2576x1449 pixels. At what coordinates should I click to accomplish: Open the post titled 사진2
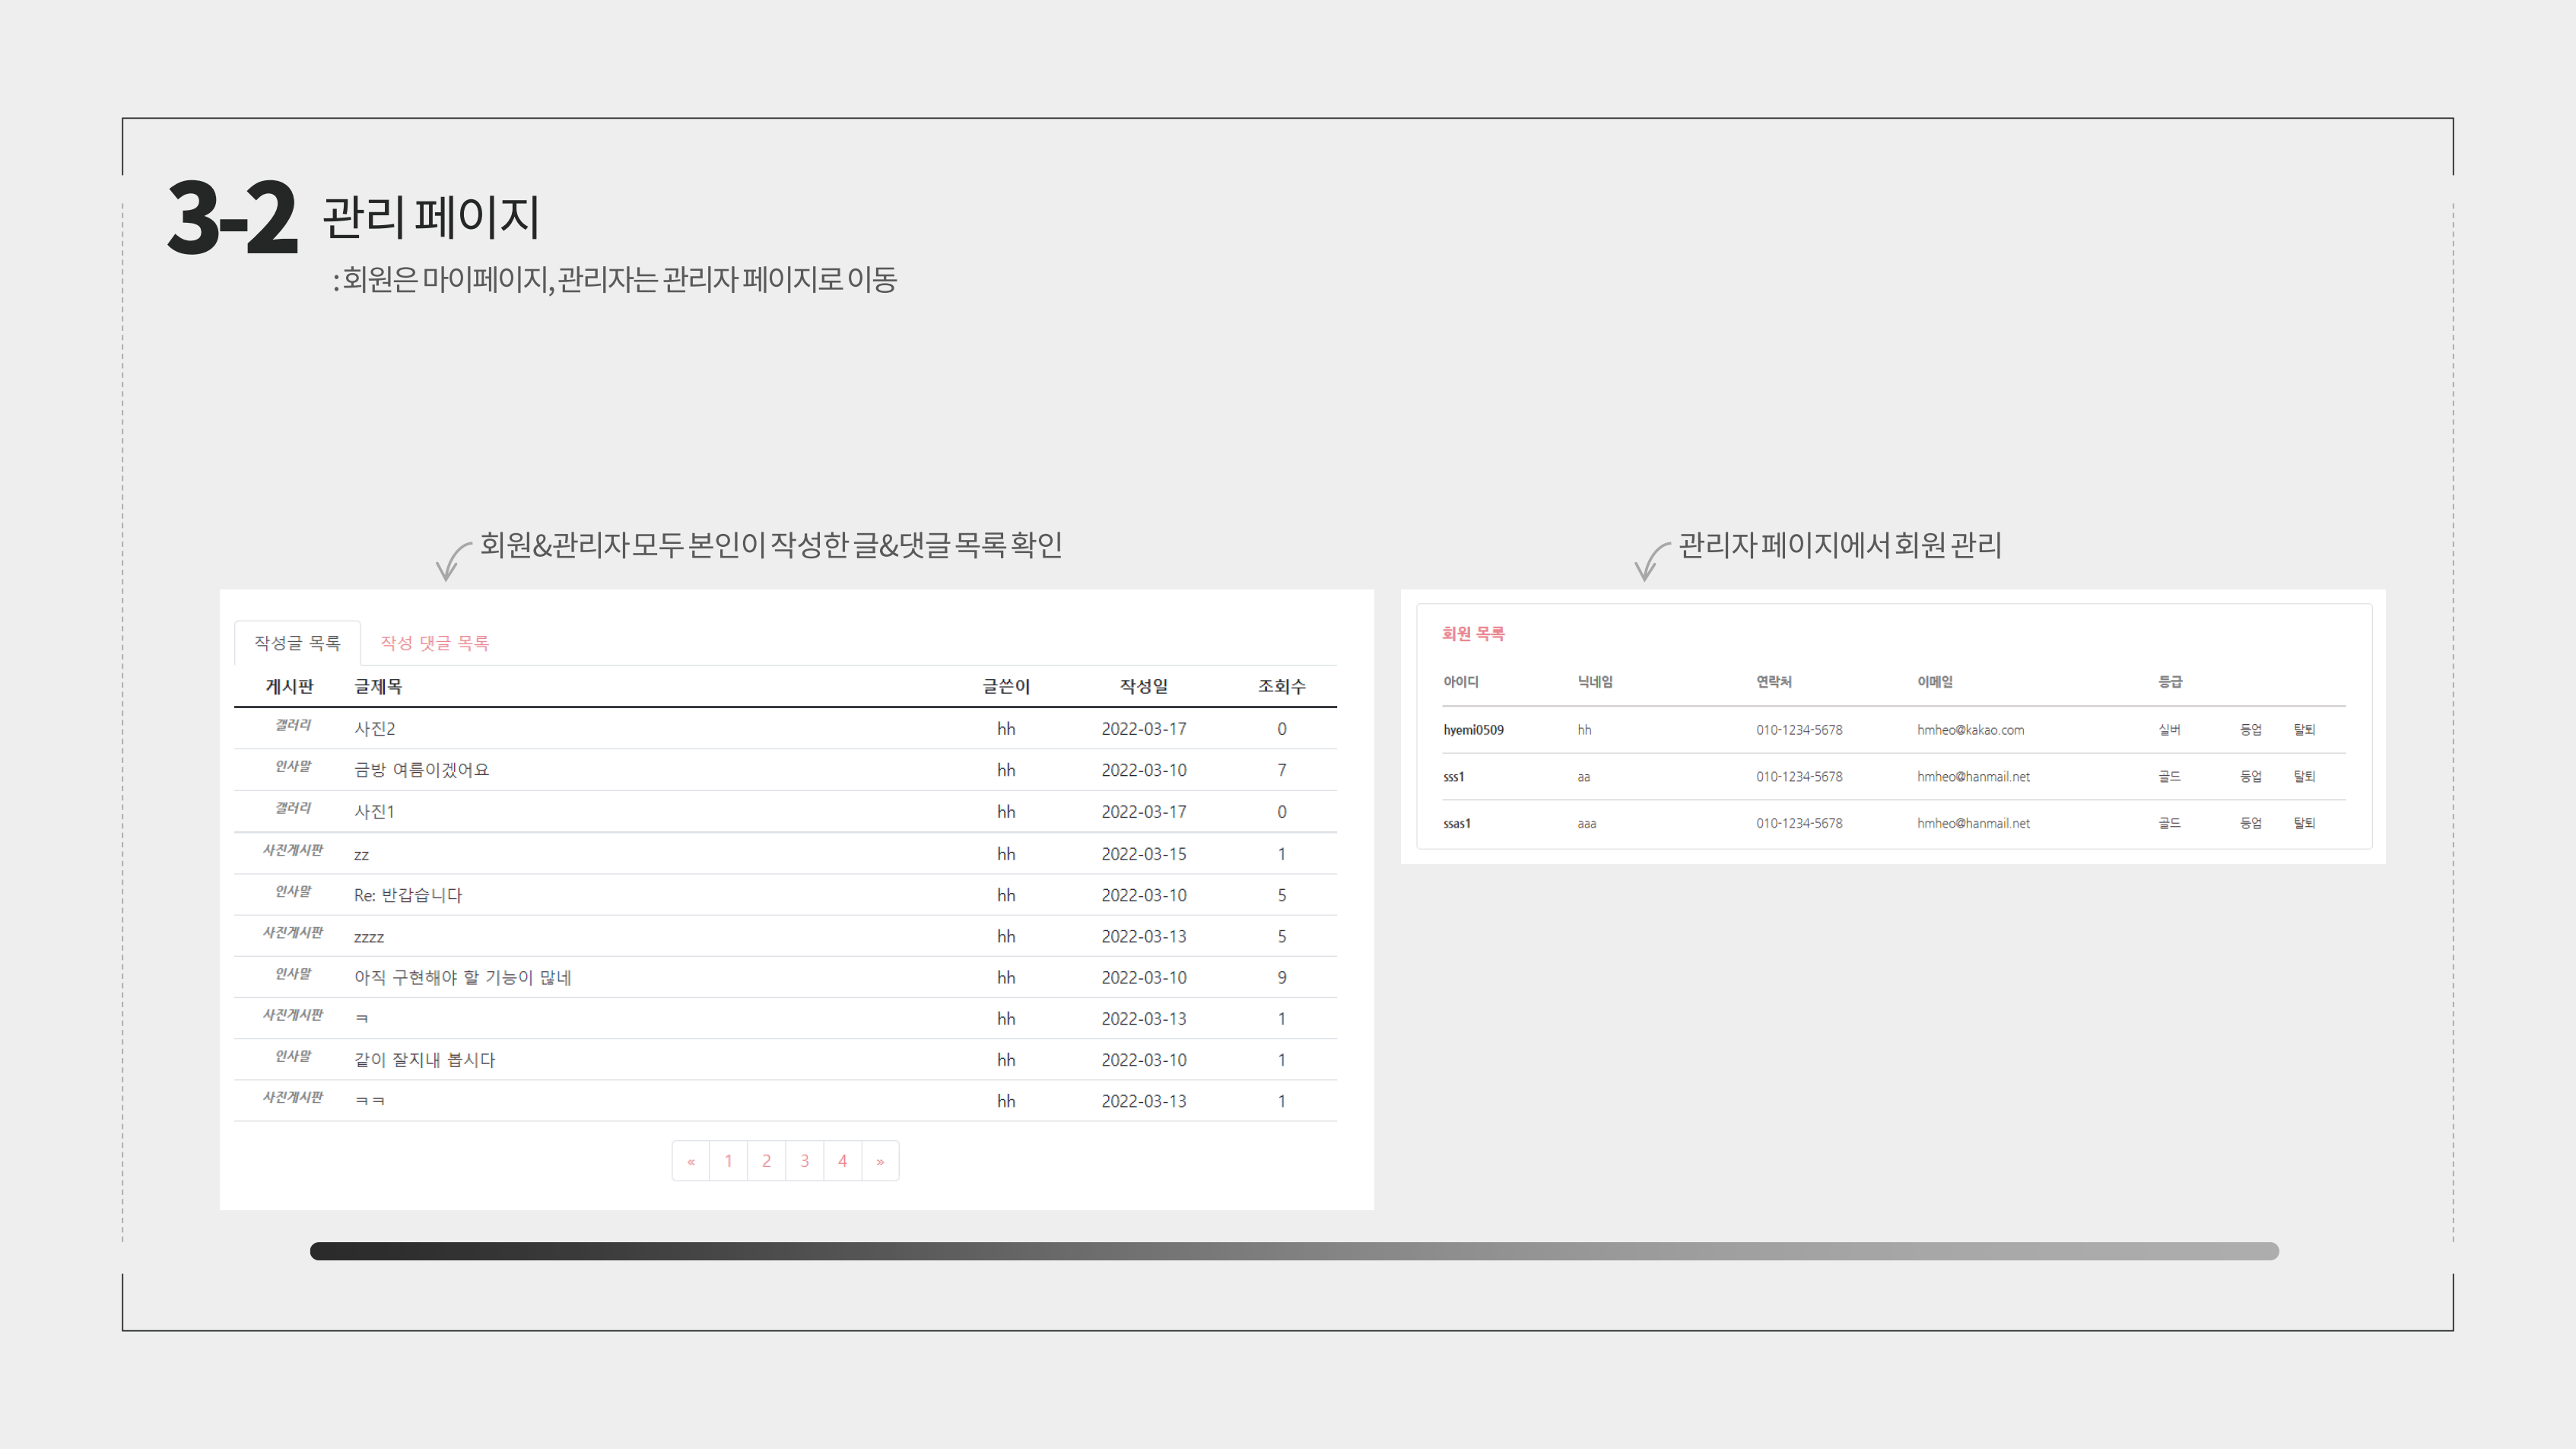pyautogui.click(x=375, y=728)
